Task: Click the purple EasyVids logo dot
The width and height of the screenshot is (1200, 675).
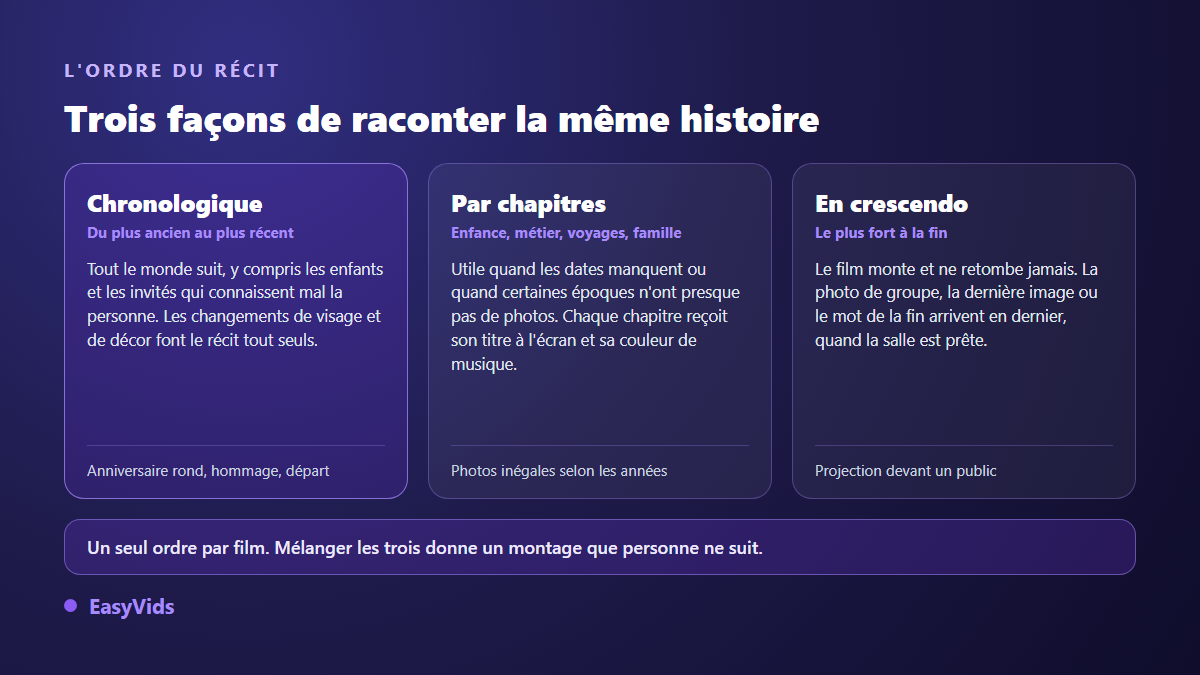Action: 71,606
